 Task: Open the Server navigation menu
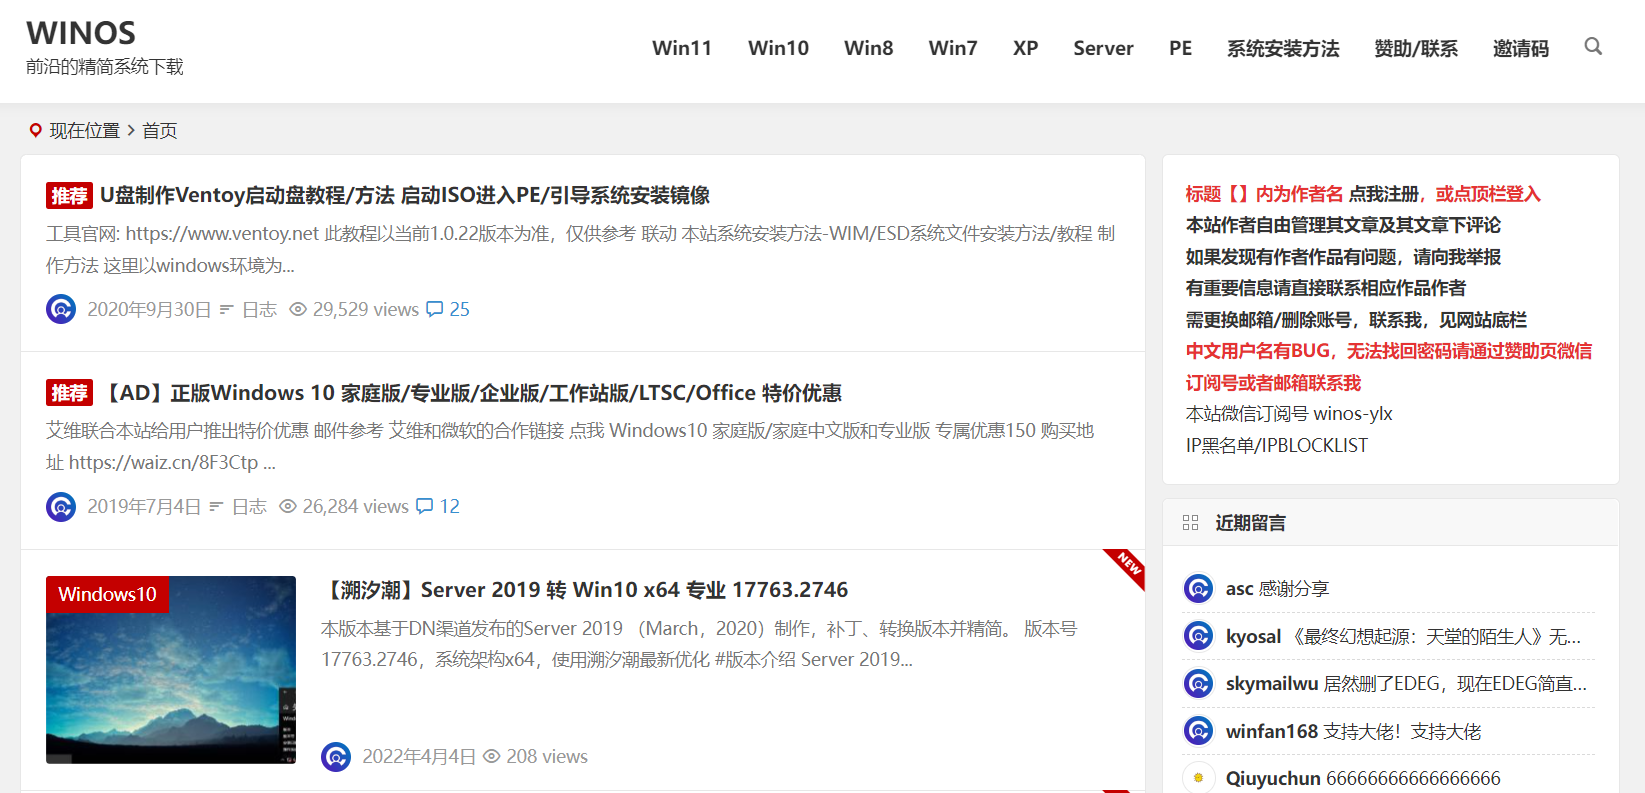1103,48
